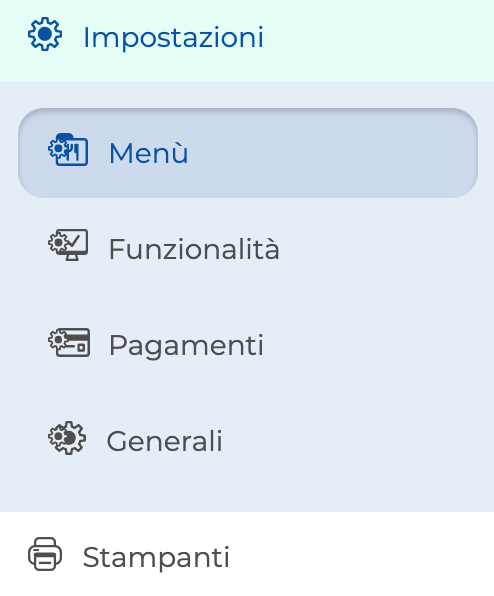Select the Pagamenti submenu row

(248, 345)
